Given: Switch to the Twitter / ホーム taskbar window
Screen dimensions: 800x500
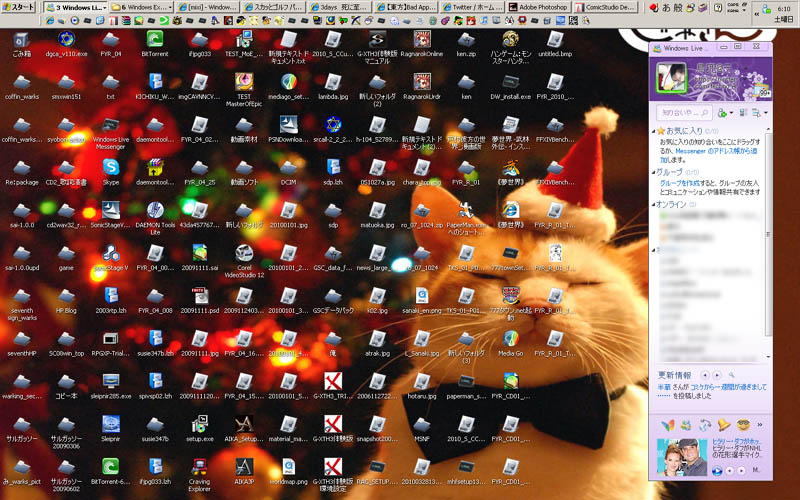Looking at the screenshot, I should (x=471, y=8).
